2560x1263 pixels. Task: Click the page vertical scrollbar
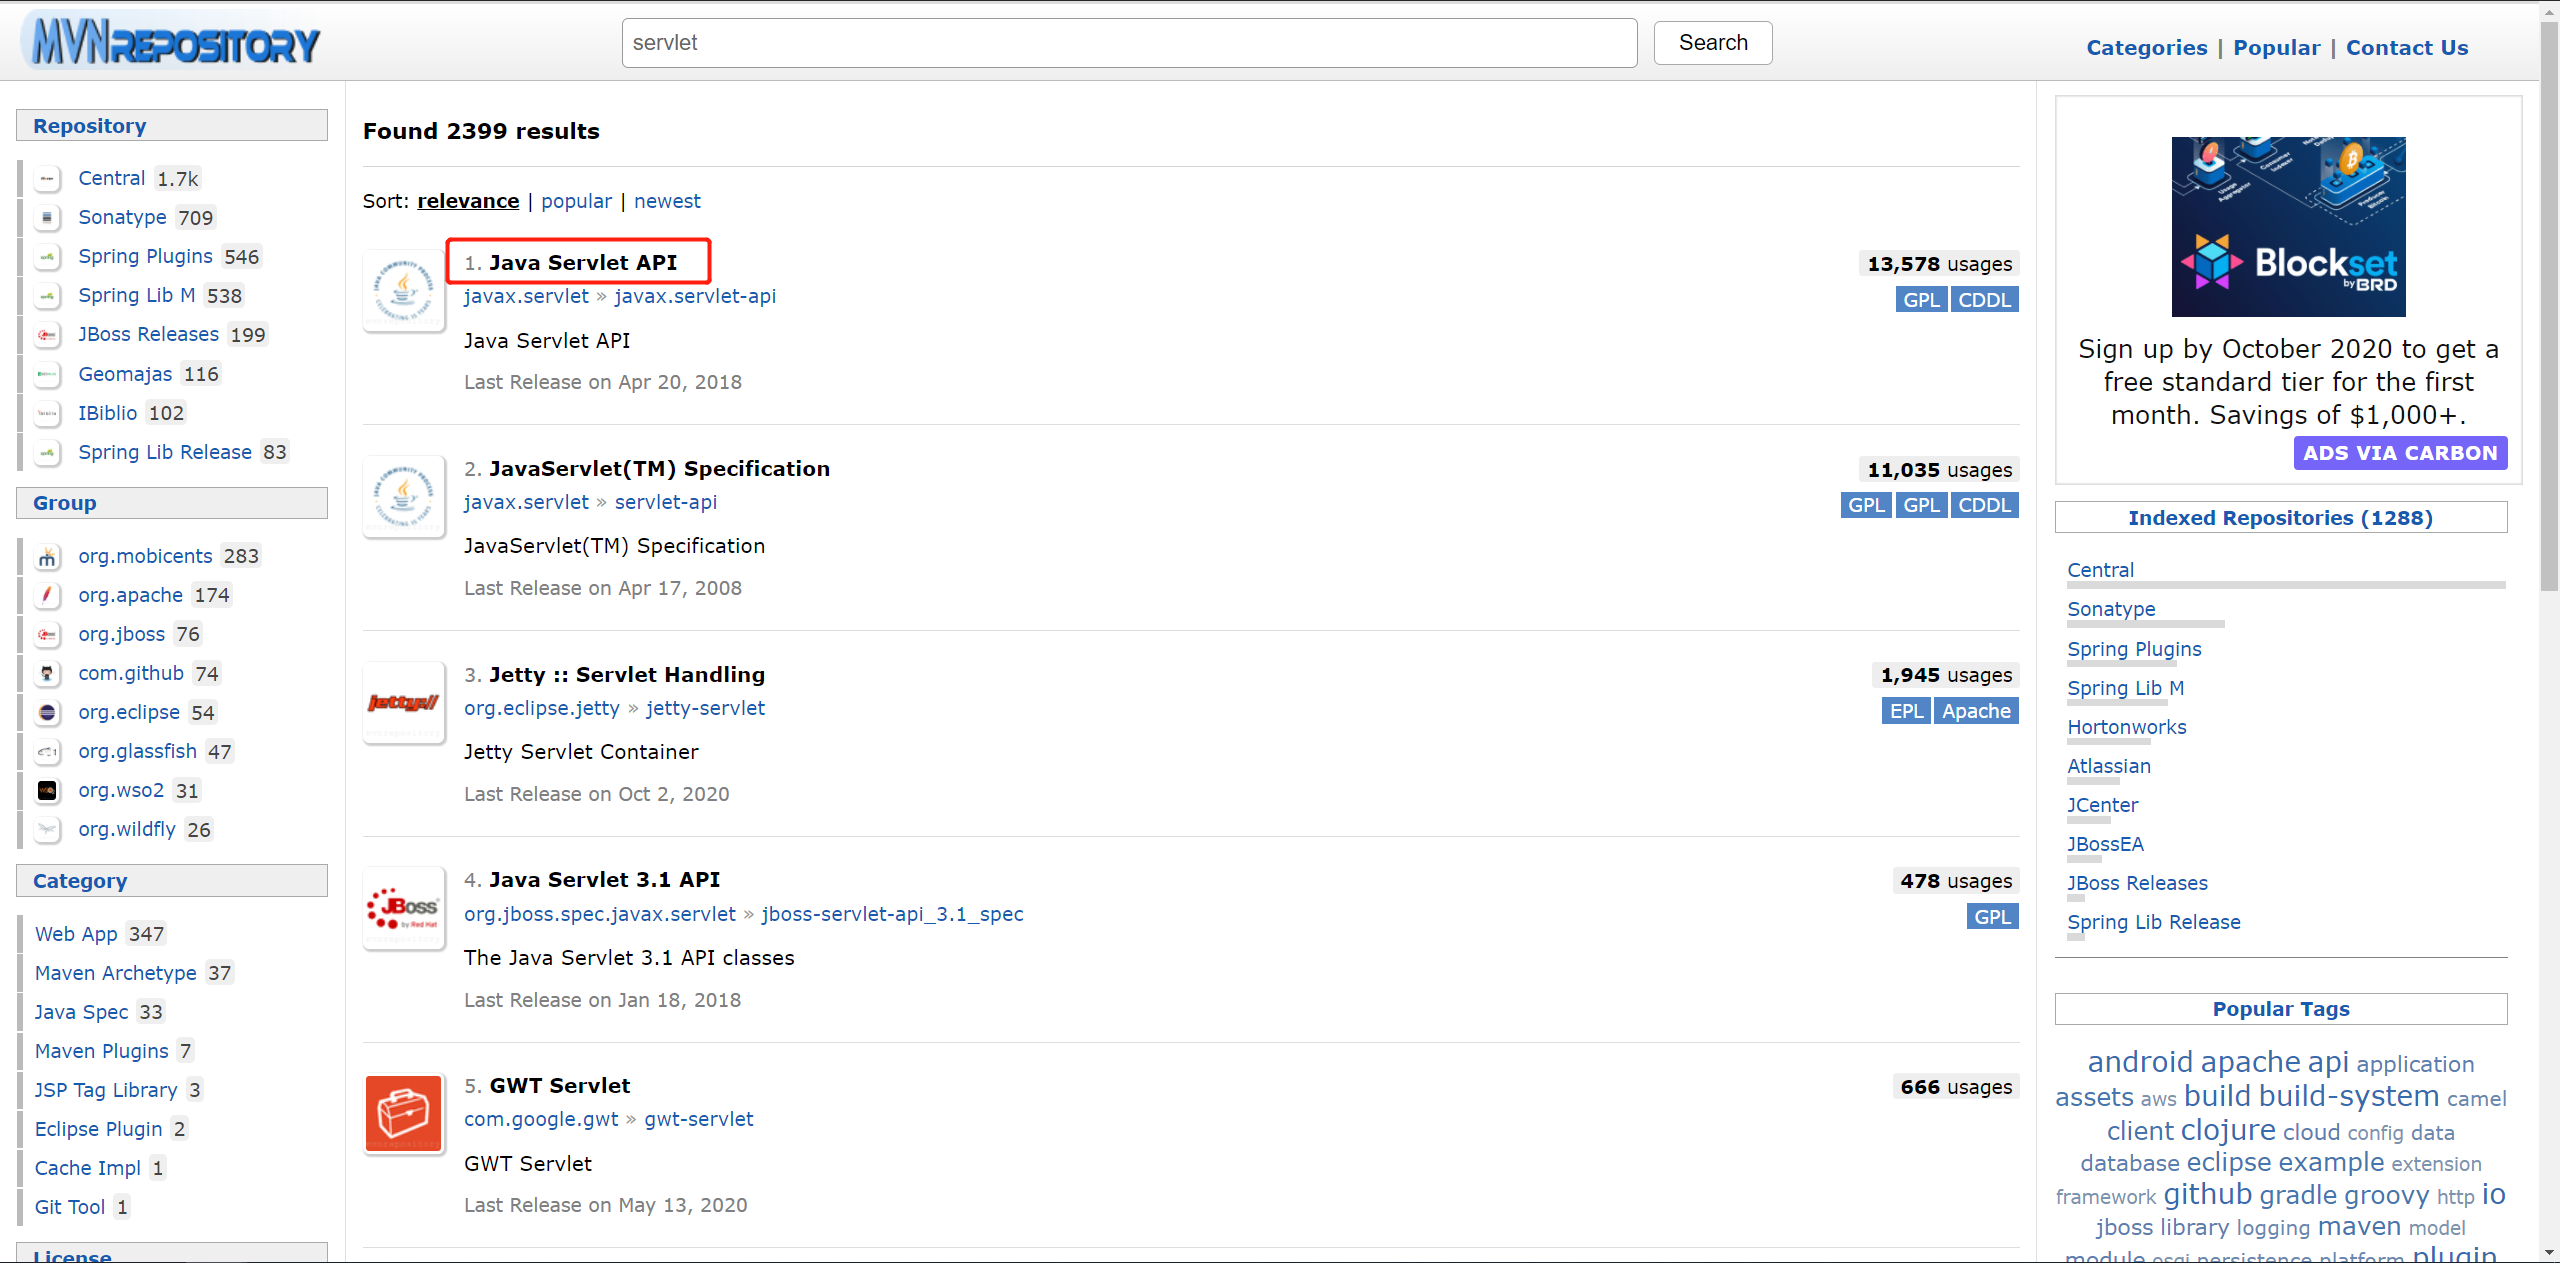(2549, 300)
